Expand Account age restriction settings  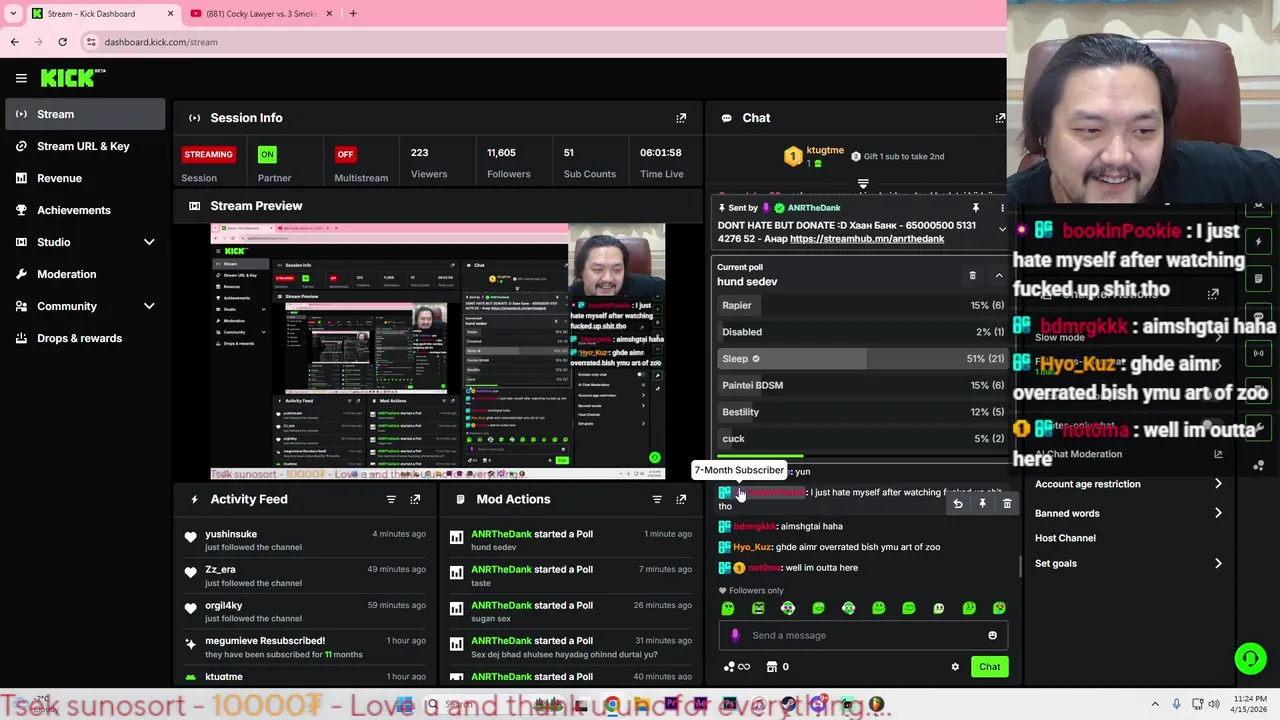1218,484
